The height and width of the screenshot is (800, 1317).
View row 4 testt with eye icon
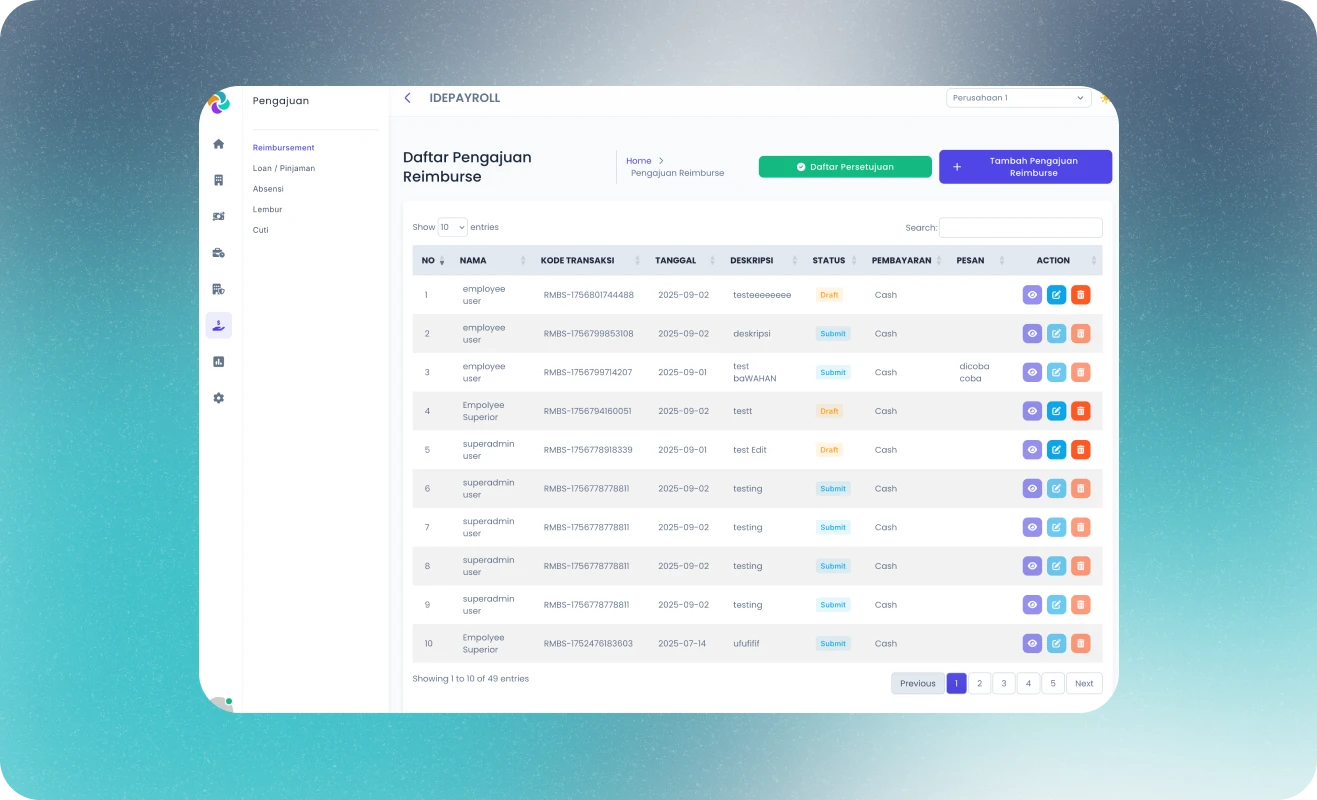point(1032,411)
